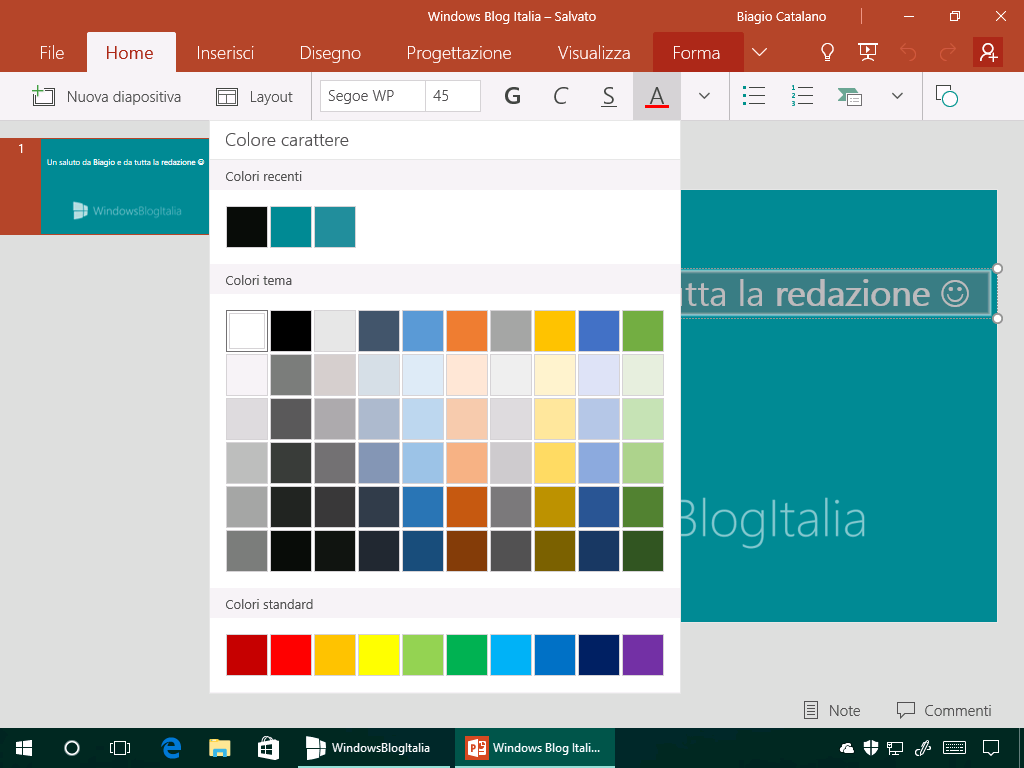Viewport: 1024px width, 768px height.
Task: Click the Tell Me lightbulb icon
Action: pos(827,52)
